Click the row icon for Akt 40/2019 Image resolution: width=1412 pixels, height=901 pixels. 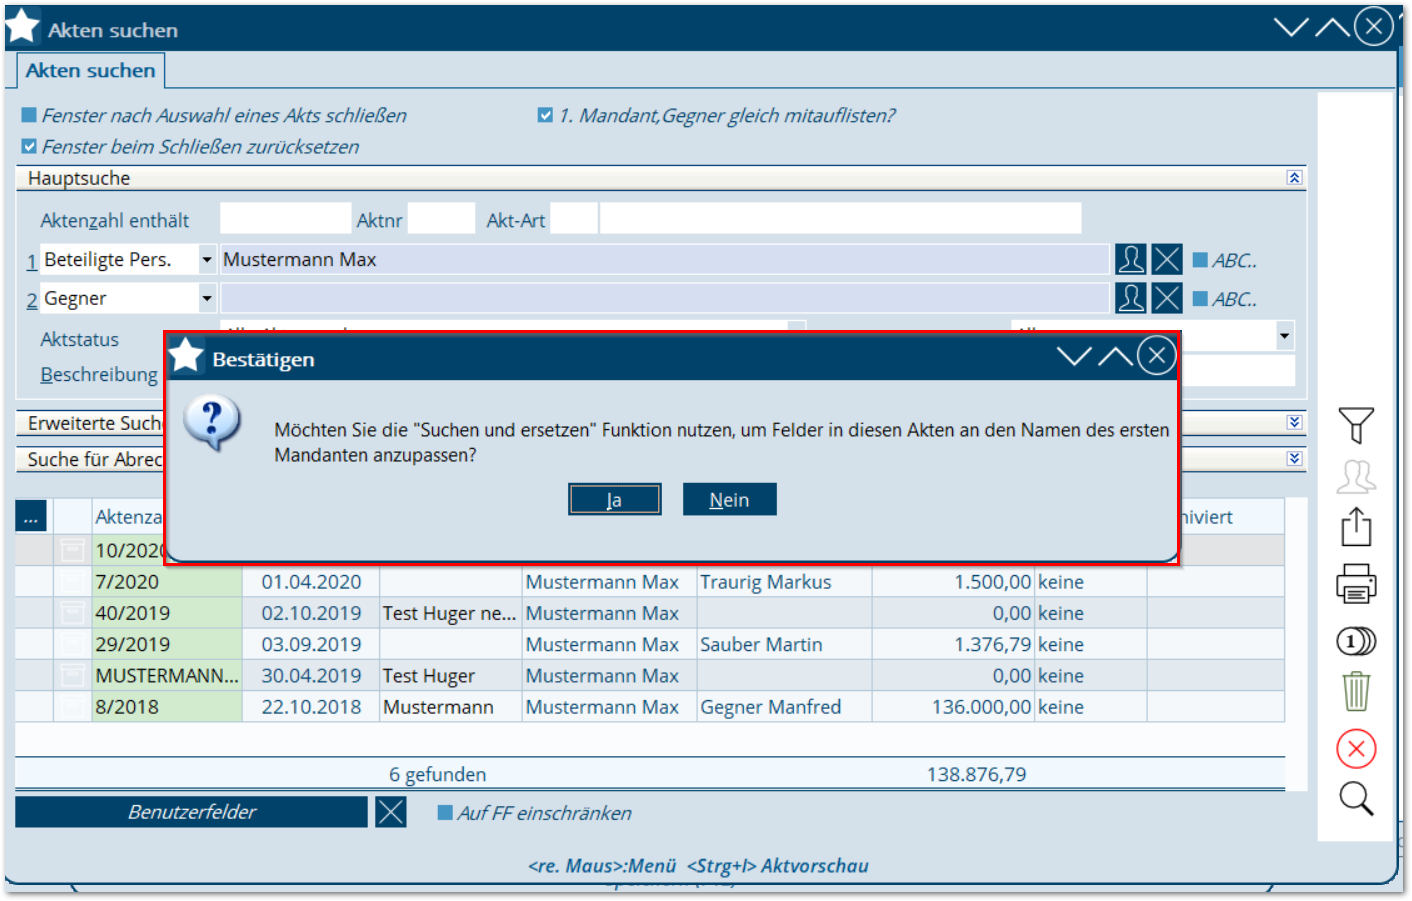point(72,613)
